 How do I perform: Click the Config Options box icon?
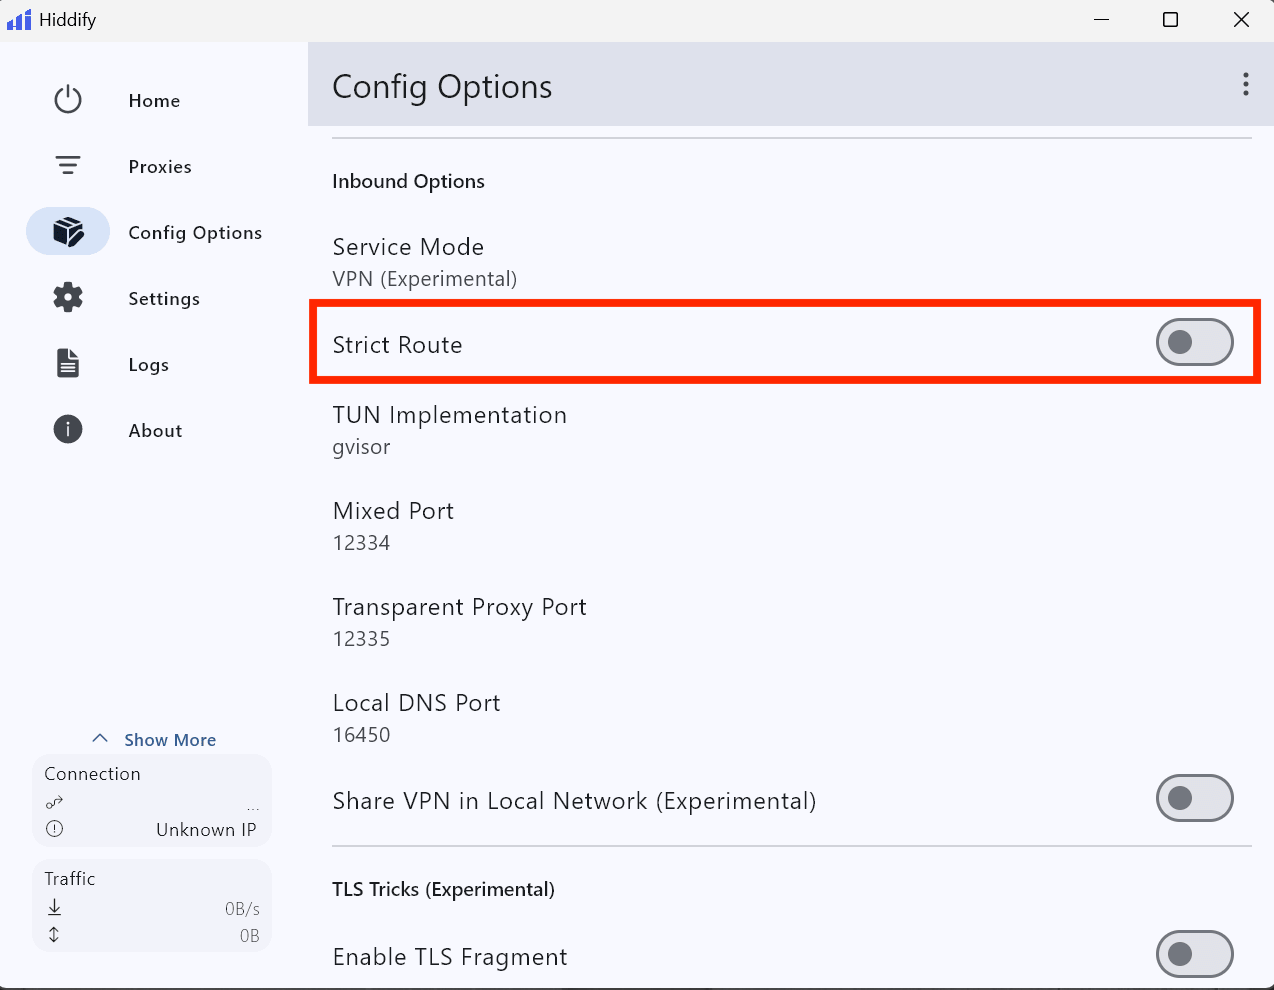point(68,232)
